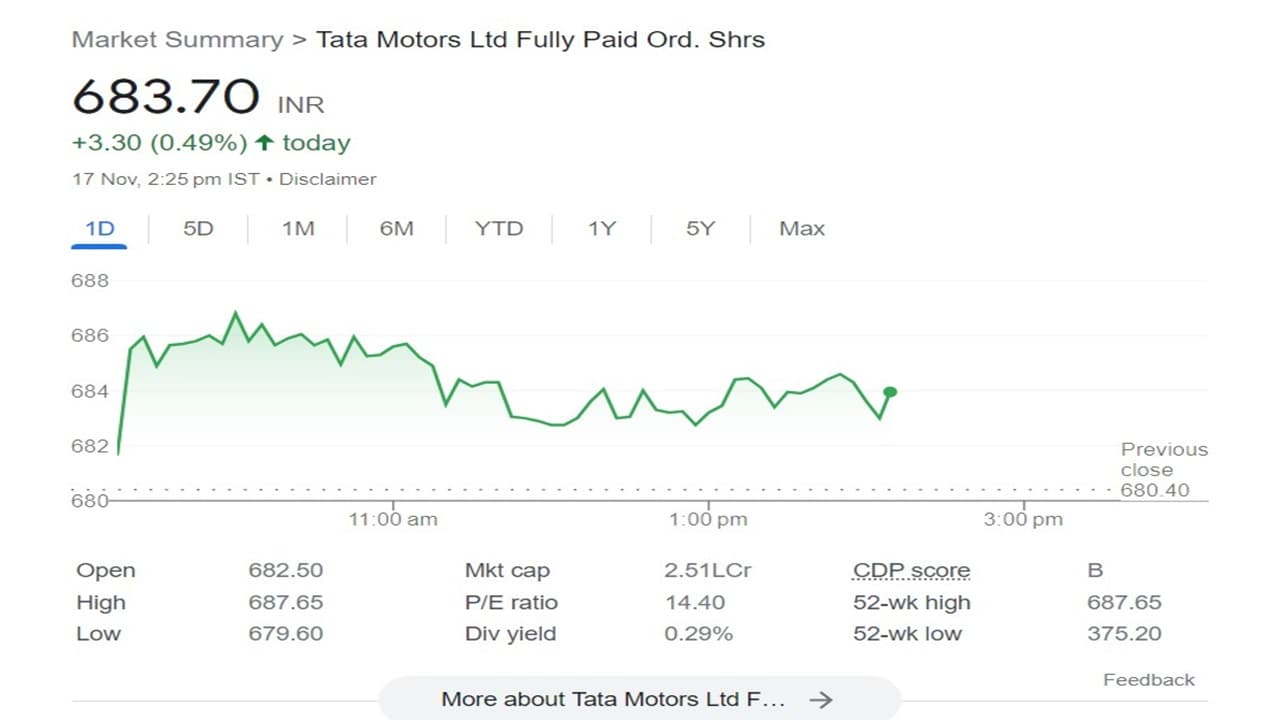
Task: Click the green up arrow icon
Action: (x=264, y=143)
